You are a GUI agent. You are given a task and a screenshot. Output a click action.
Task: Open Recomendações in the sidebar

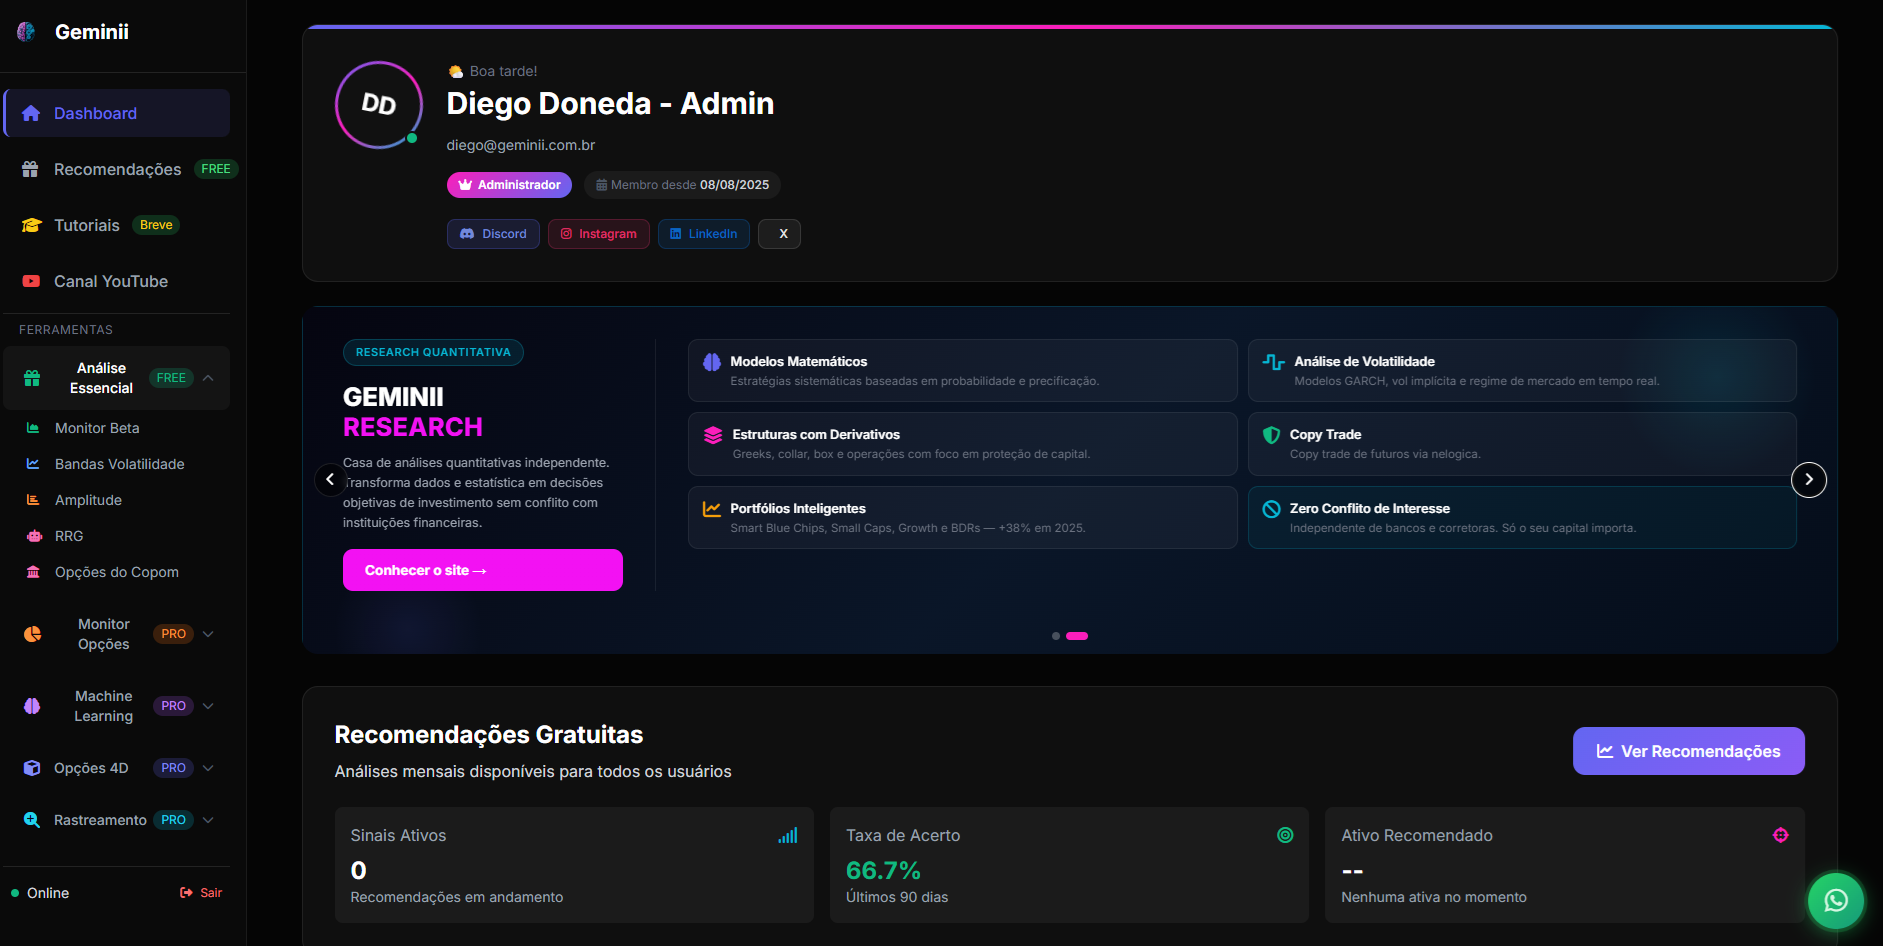(x=117, y=170)
